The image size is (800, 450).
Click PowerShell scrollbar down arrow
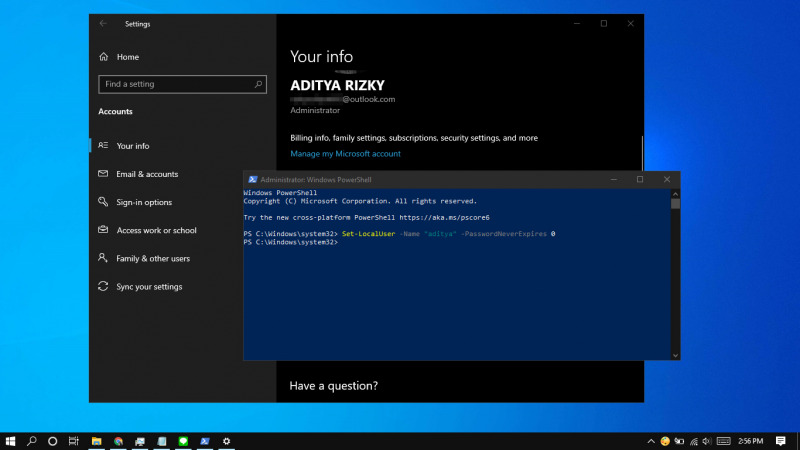coord(676,356)
